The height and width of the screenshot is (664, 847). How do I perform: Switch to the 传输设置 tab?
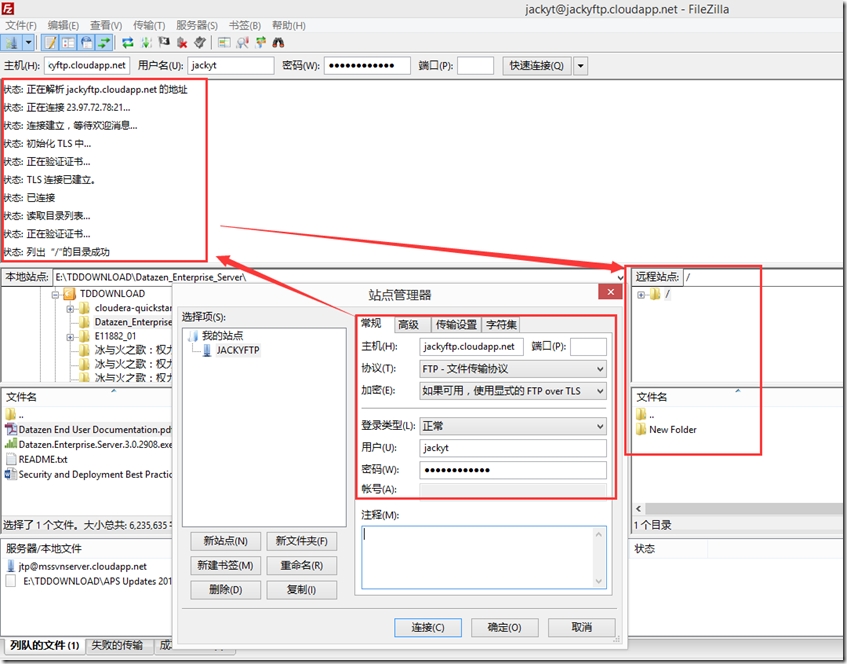pyautogui.click(x=456, y=325)
